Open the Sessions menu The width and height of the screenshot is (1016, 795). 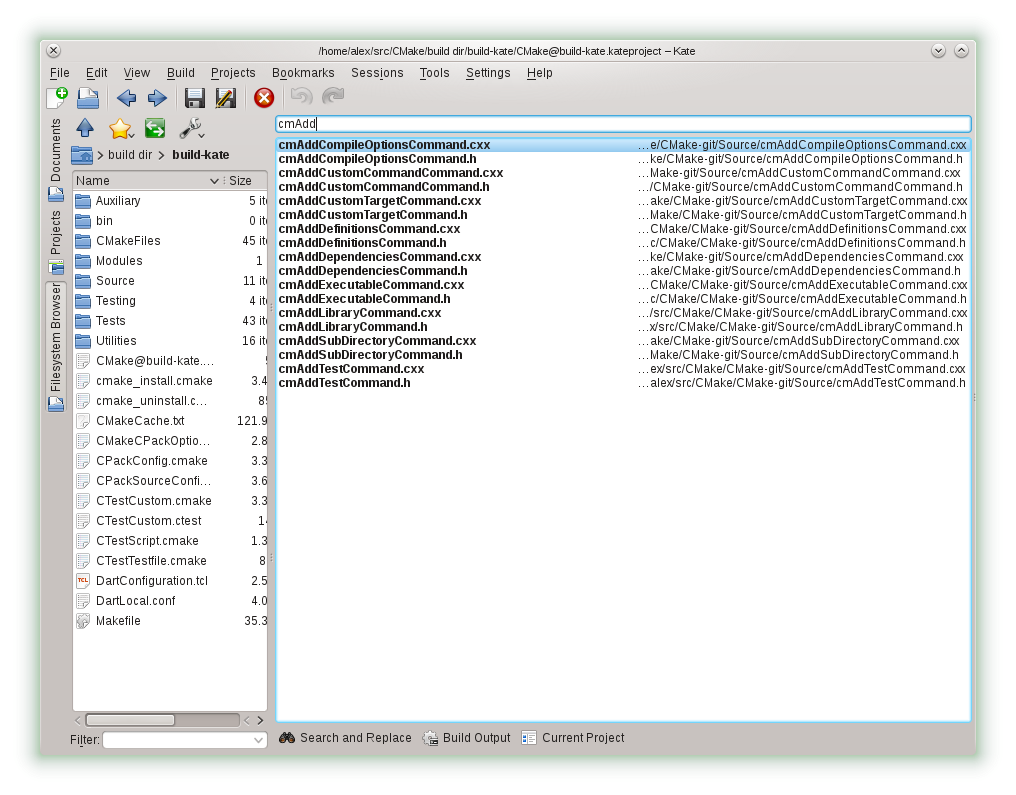(377, 73)
